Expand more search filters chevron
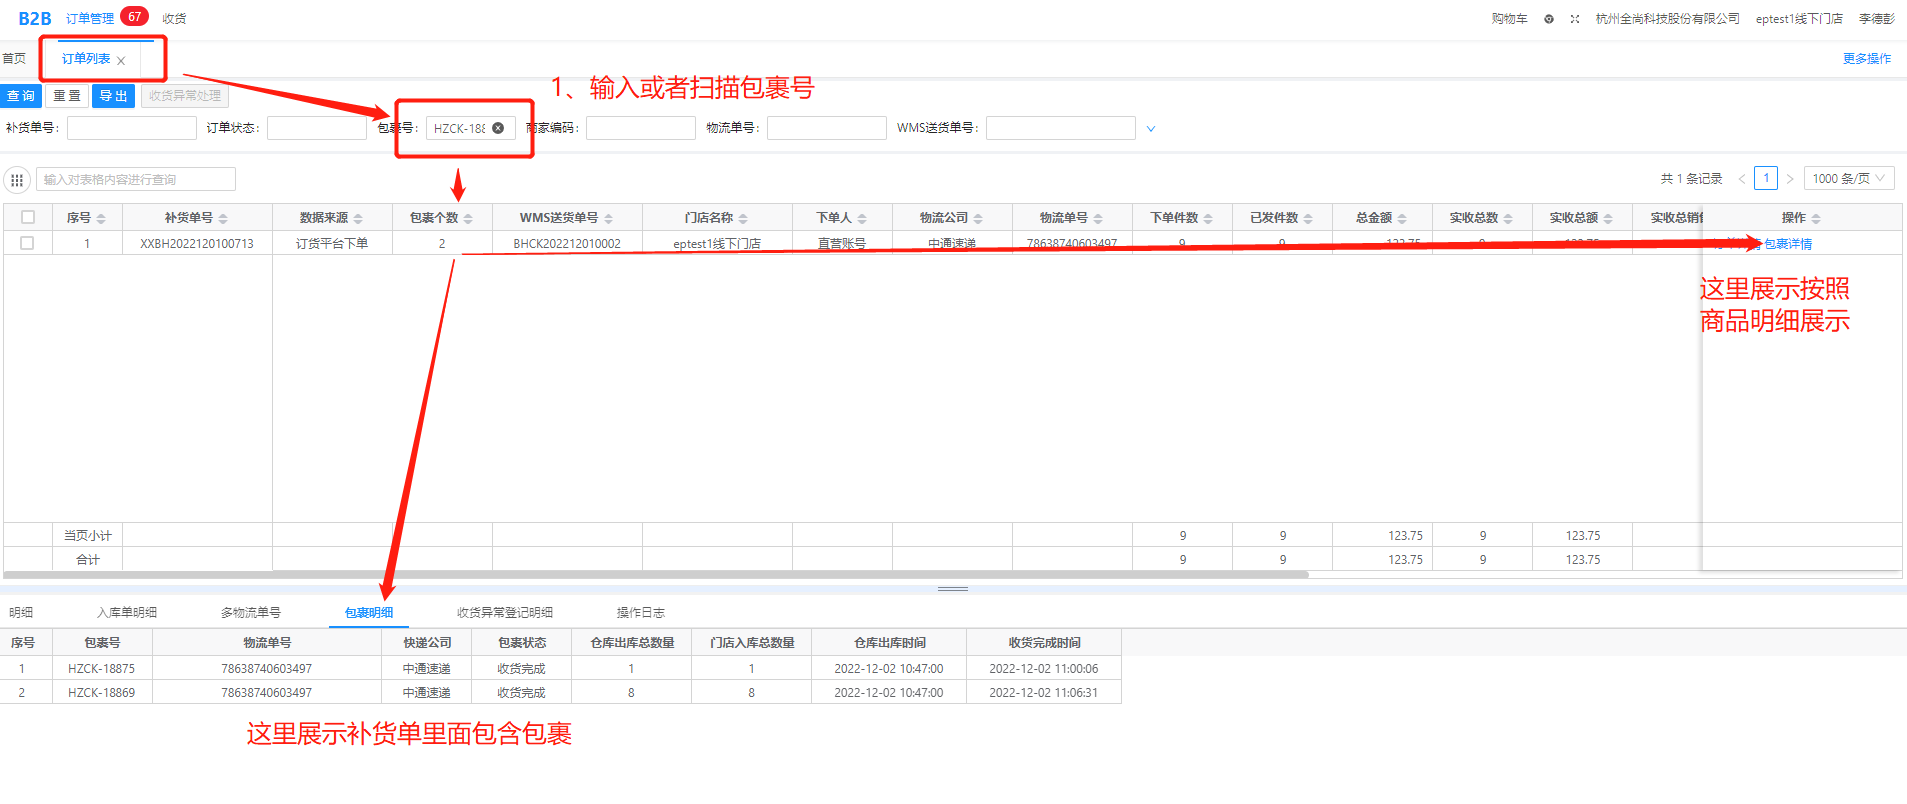1907x804 pixels. (x=1151, y=129)
